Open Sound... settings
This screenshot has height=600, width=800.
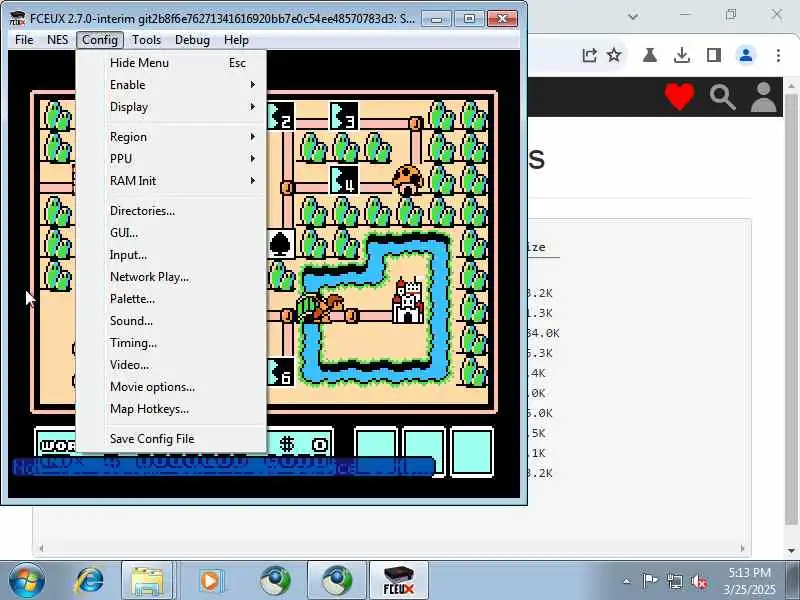[171, 320]
